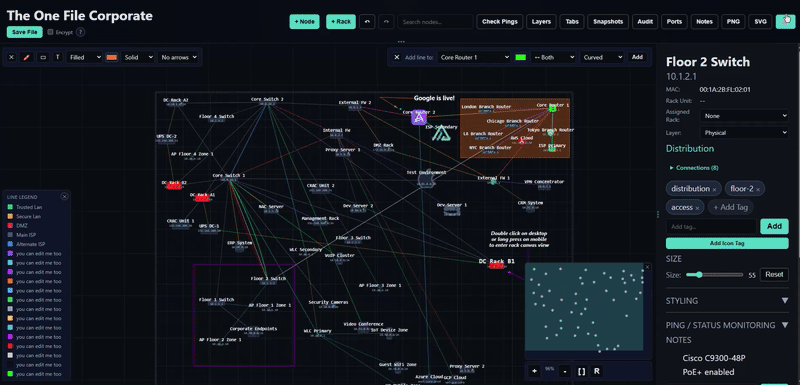Toggle the Encrypt checkbox
The width and height of the screenshot is (800, 385).
(x=50, y=32)
